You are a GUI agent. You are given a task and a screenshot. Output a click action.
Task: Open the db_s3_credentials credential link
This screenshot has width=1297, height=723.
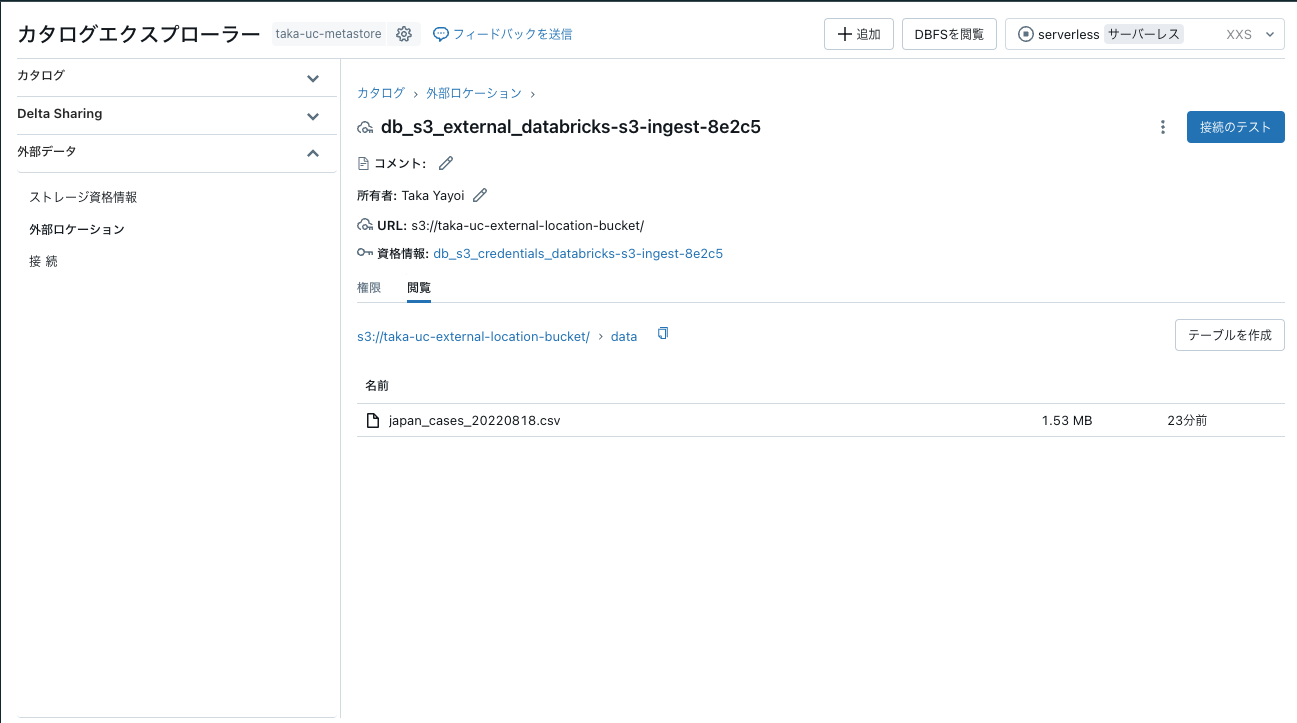pos(577,253)
